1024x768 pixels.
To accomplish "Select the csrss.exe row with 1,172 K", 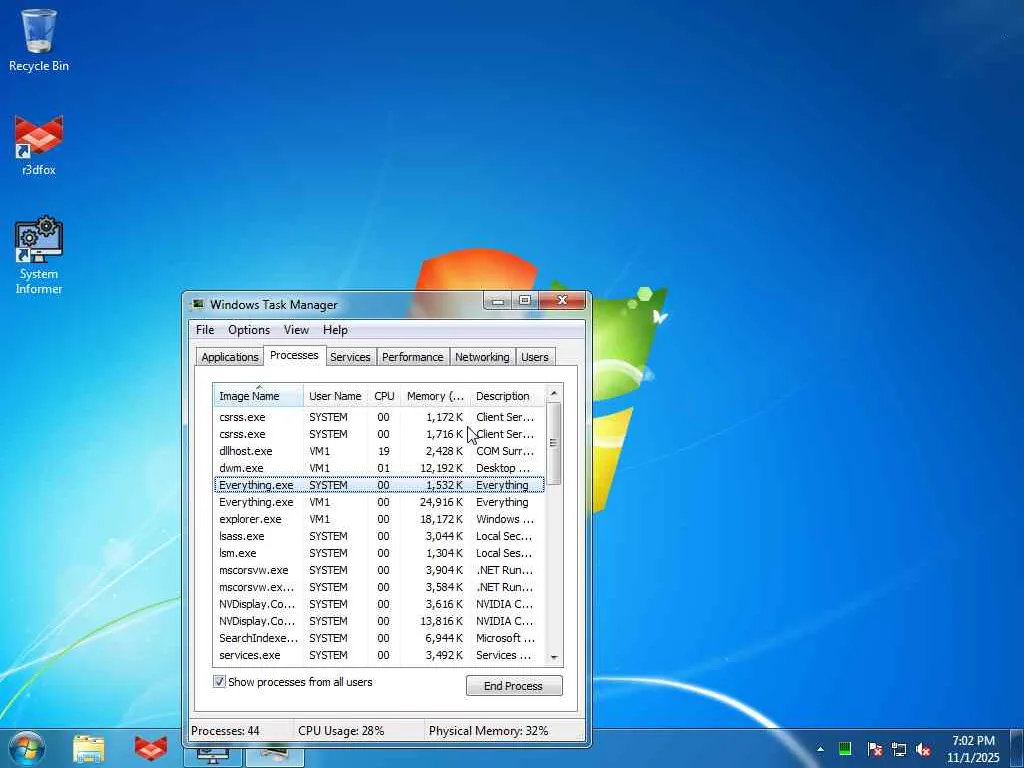I will tap(379, 417).
